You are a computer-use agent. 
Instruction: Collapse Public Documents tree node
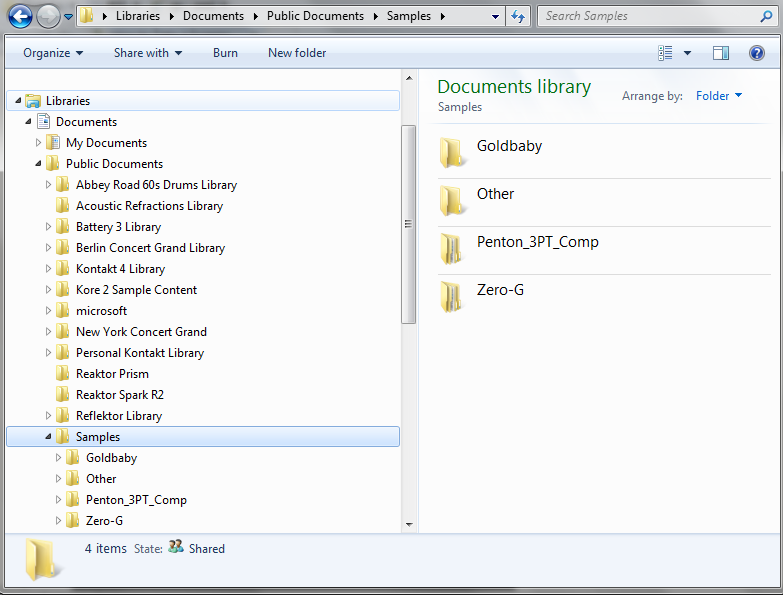coord(38,164)
